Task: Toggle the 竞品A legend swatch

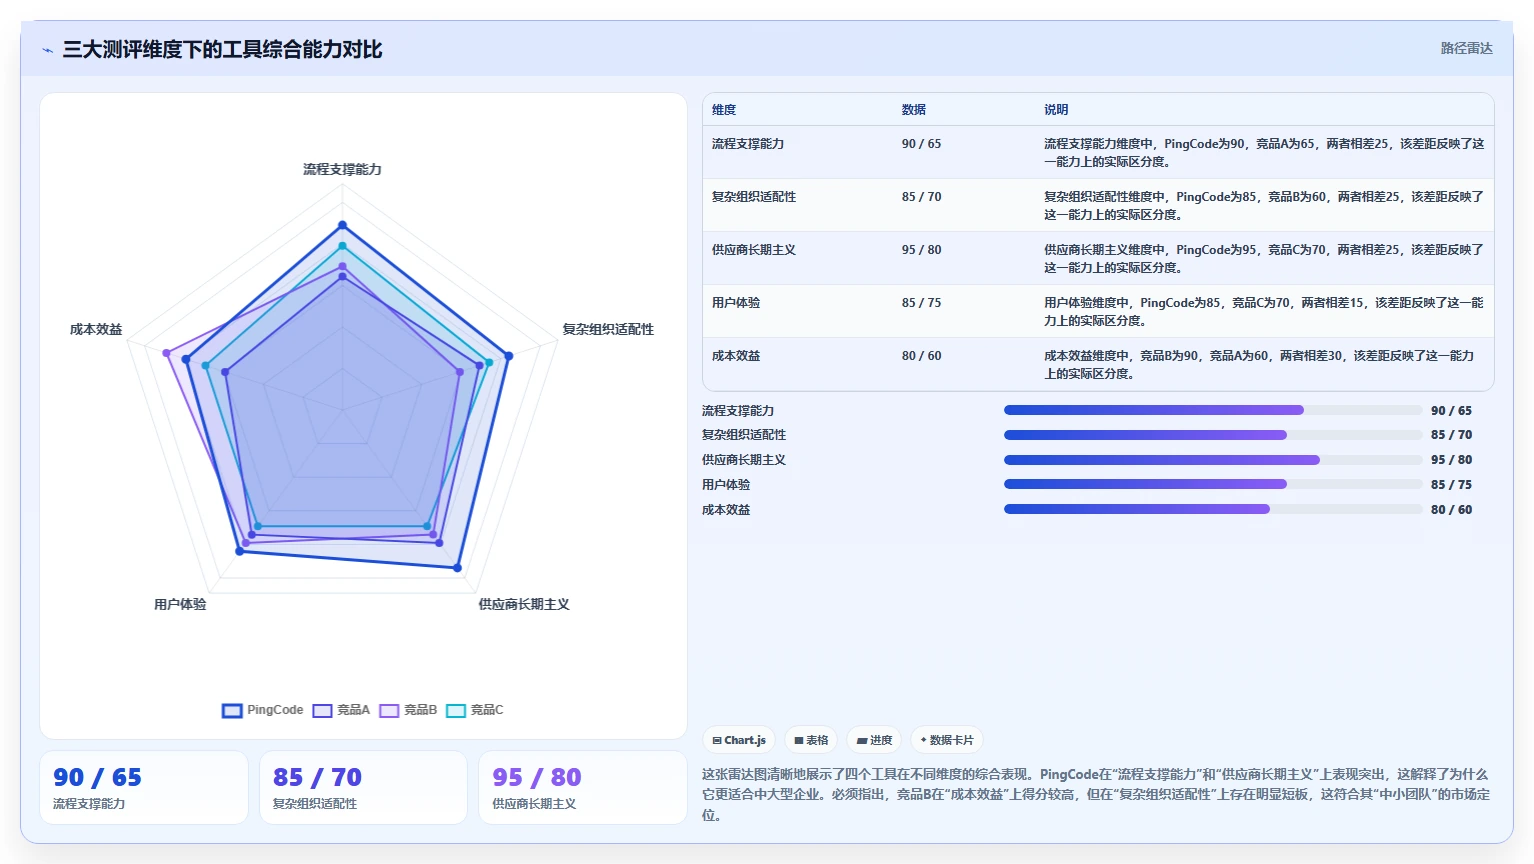Action: pos(322,710)
